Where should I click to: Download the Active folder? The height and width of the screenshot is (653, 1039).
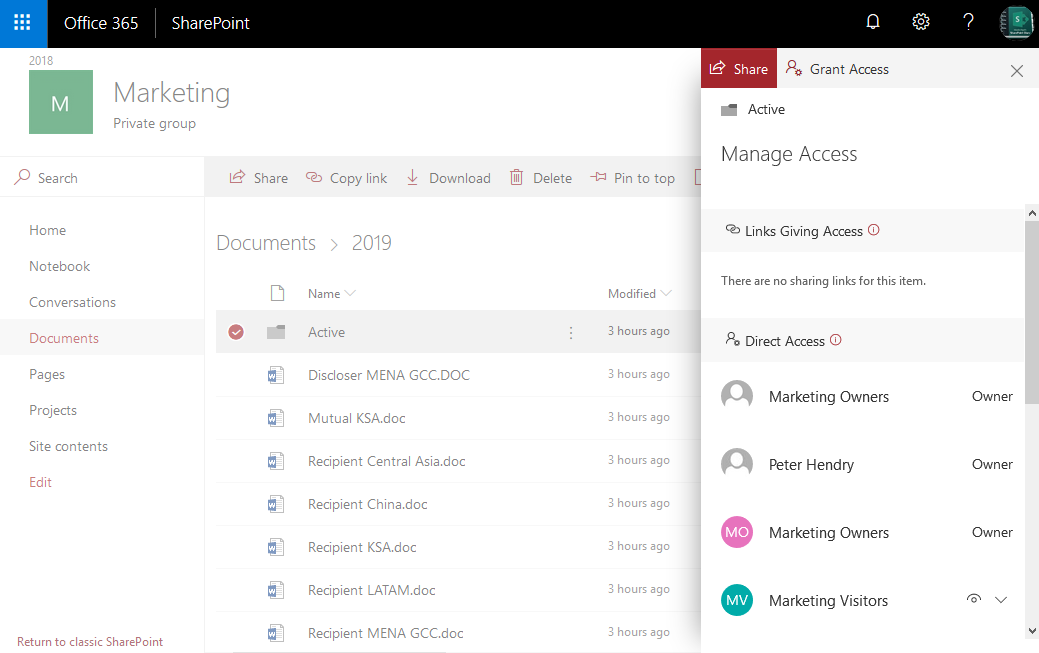coord(448,177)
